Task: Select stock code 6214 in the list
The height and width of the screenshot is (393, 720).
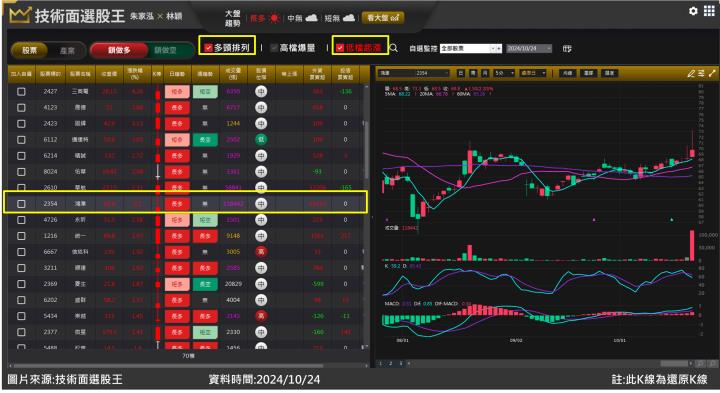Action: click(51, 156)
